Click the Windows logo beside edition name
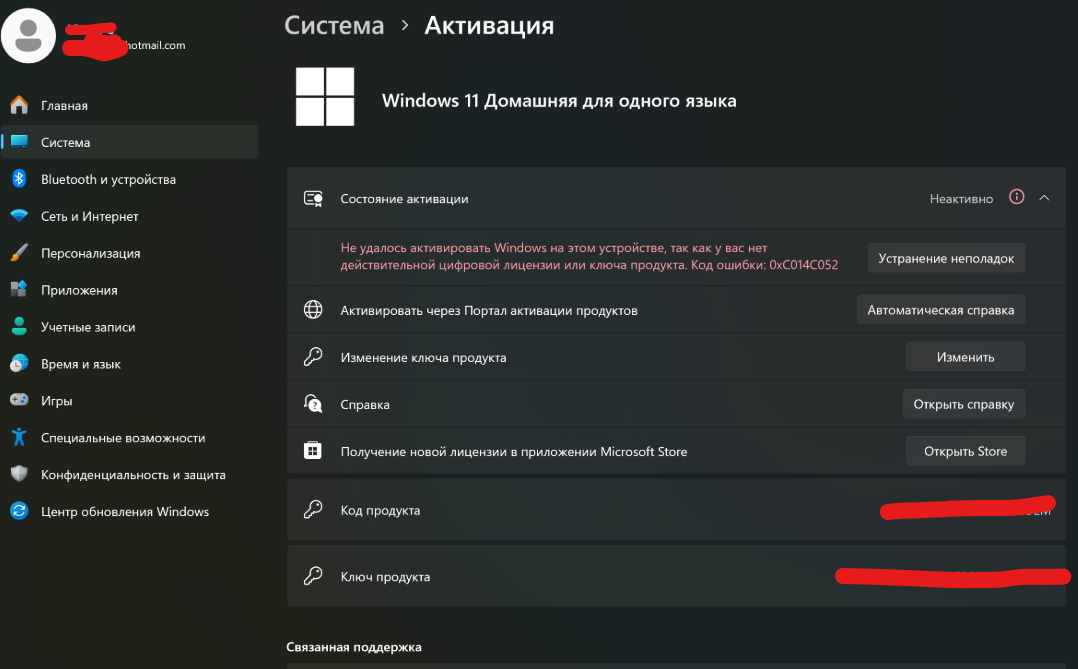Viewport: 1078px width, 669px height. [x=325, y=96]
